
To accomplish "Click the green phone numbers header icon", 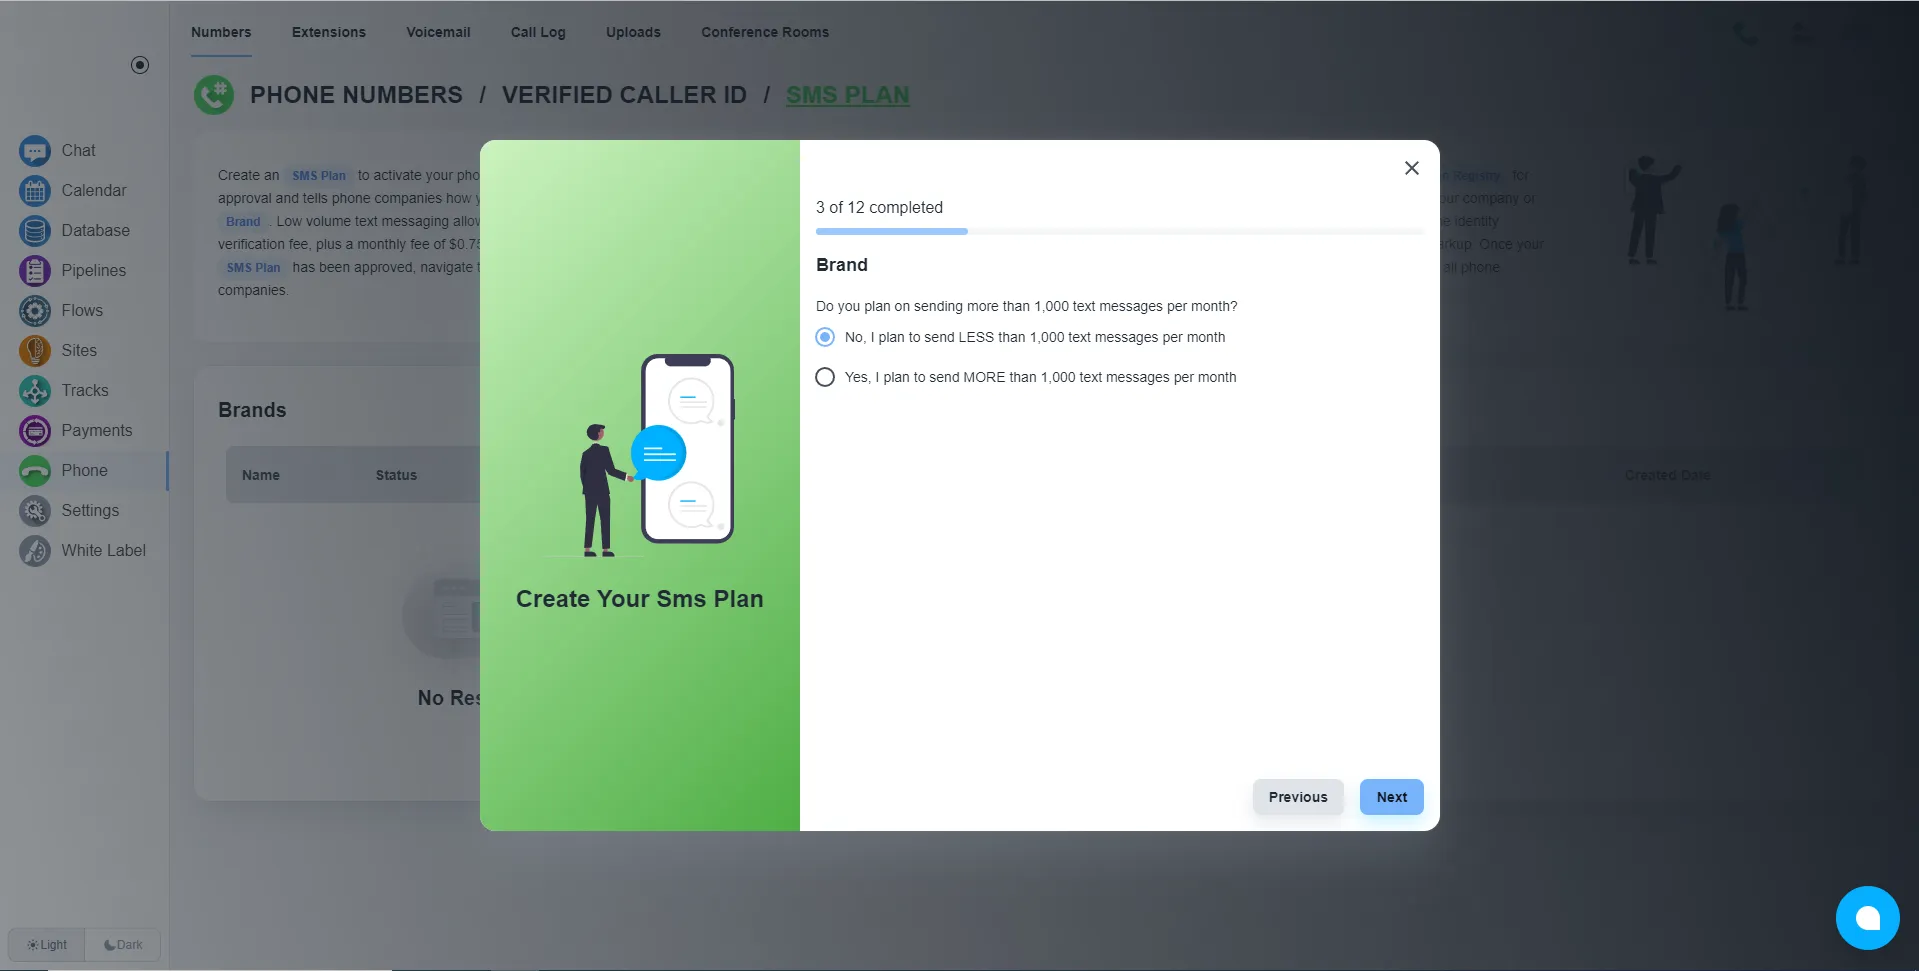I will 214,95.
